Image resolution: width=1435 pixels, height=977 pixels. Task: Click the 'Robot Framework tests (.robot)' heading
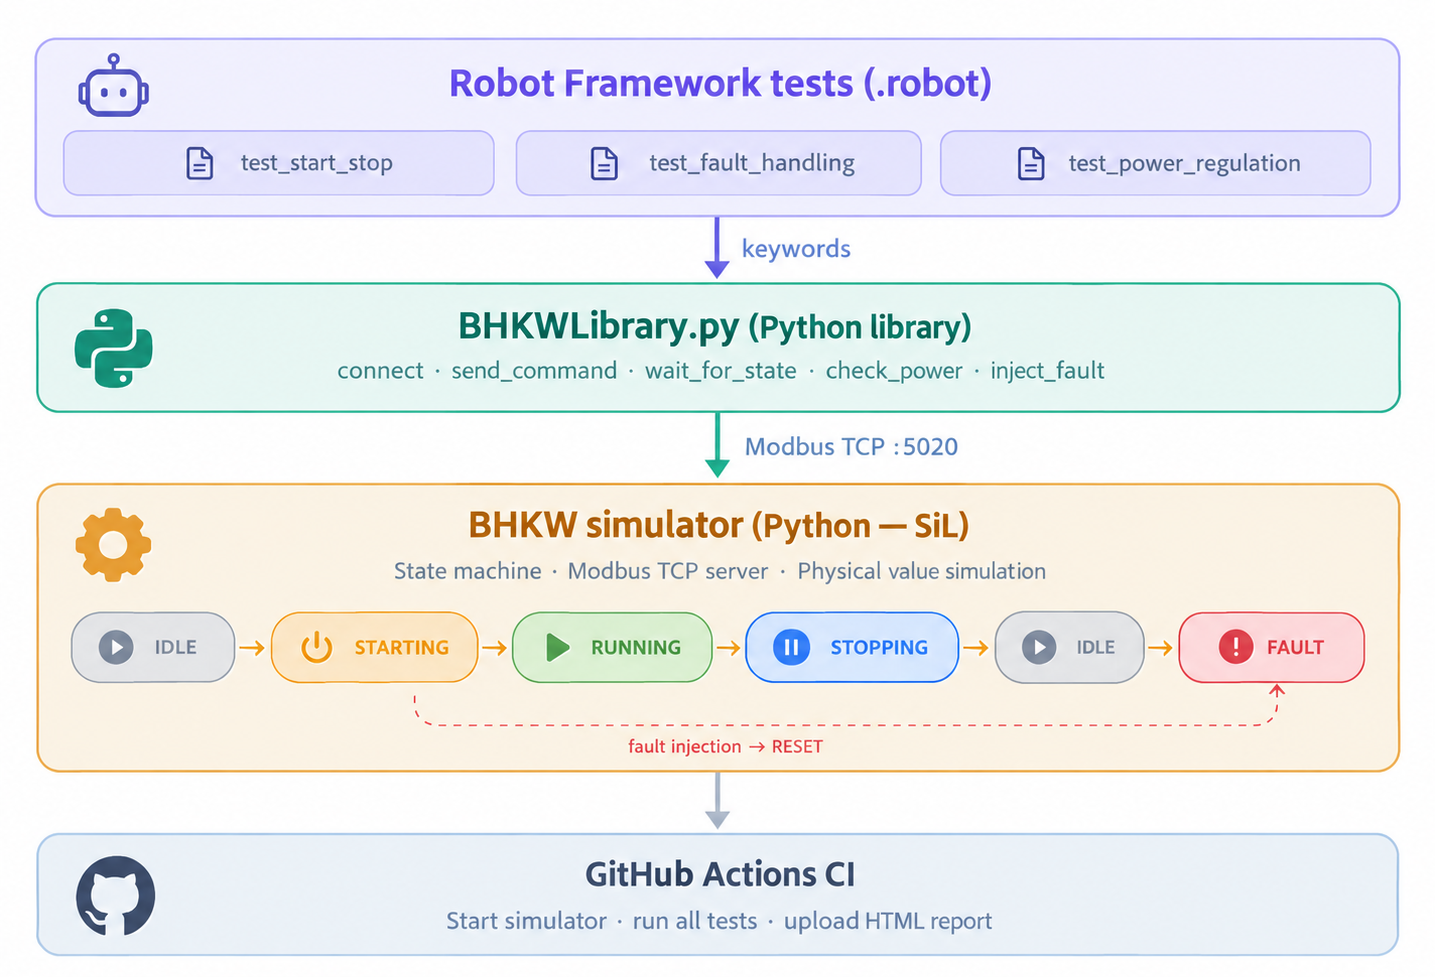[x=720, y=83]
